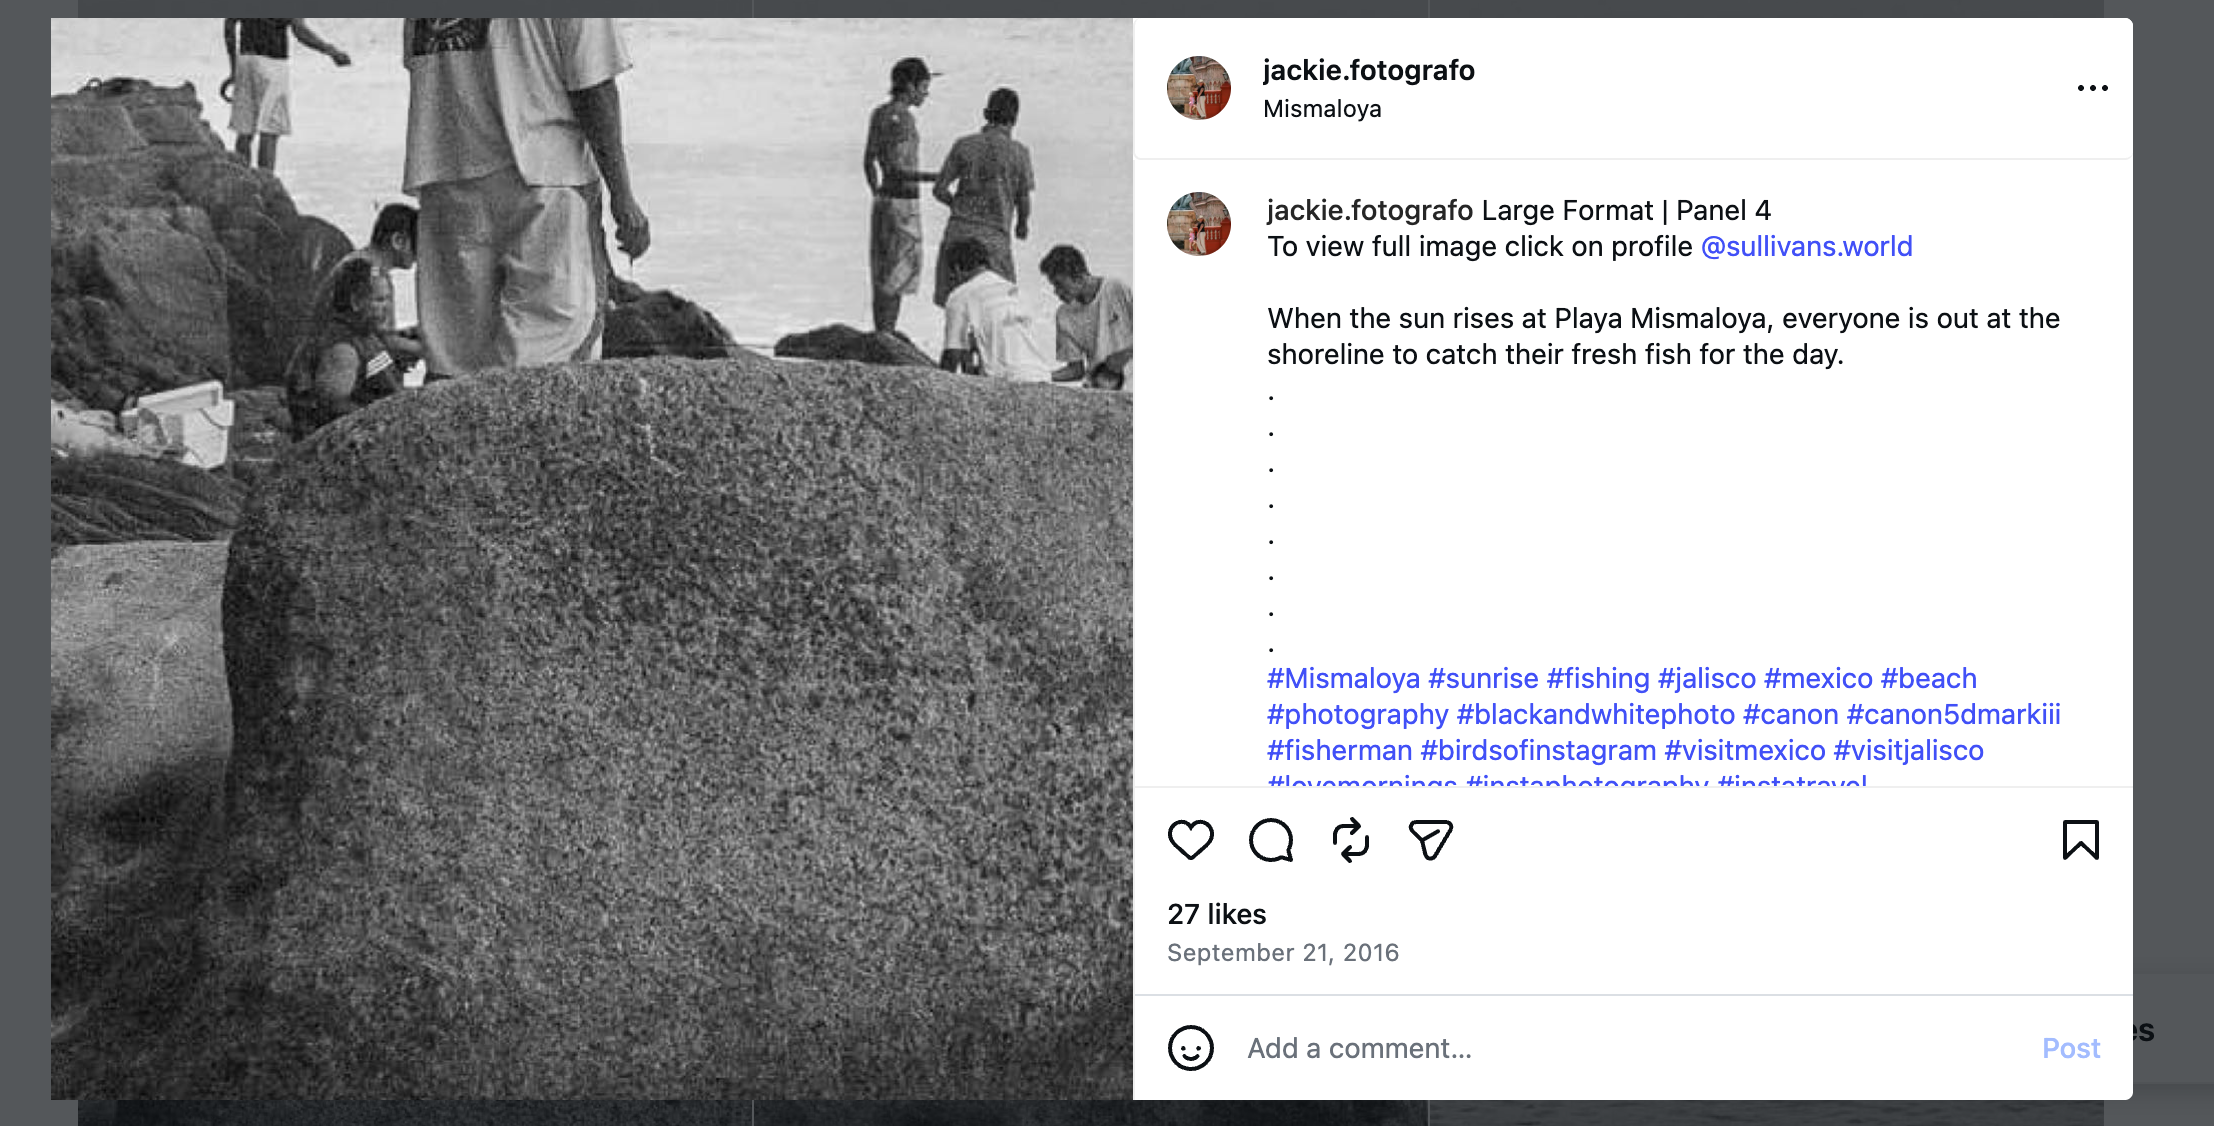Visit the @sullivans.world profile mention
The height and width of the screenshot is (1126, 2214).
pos(1806,246)
